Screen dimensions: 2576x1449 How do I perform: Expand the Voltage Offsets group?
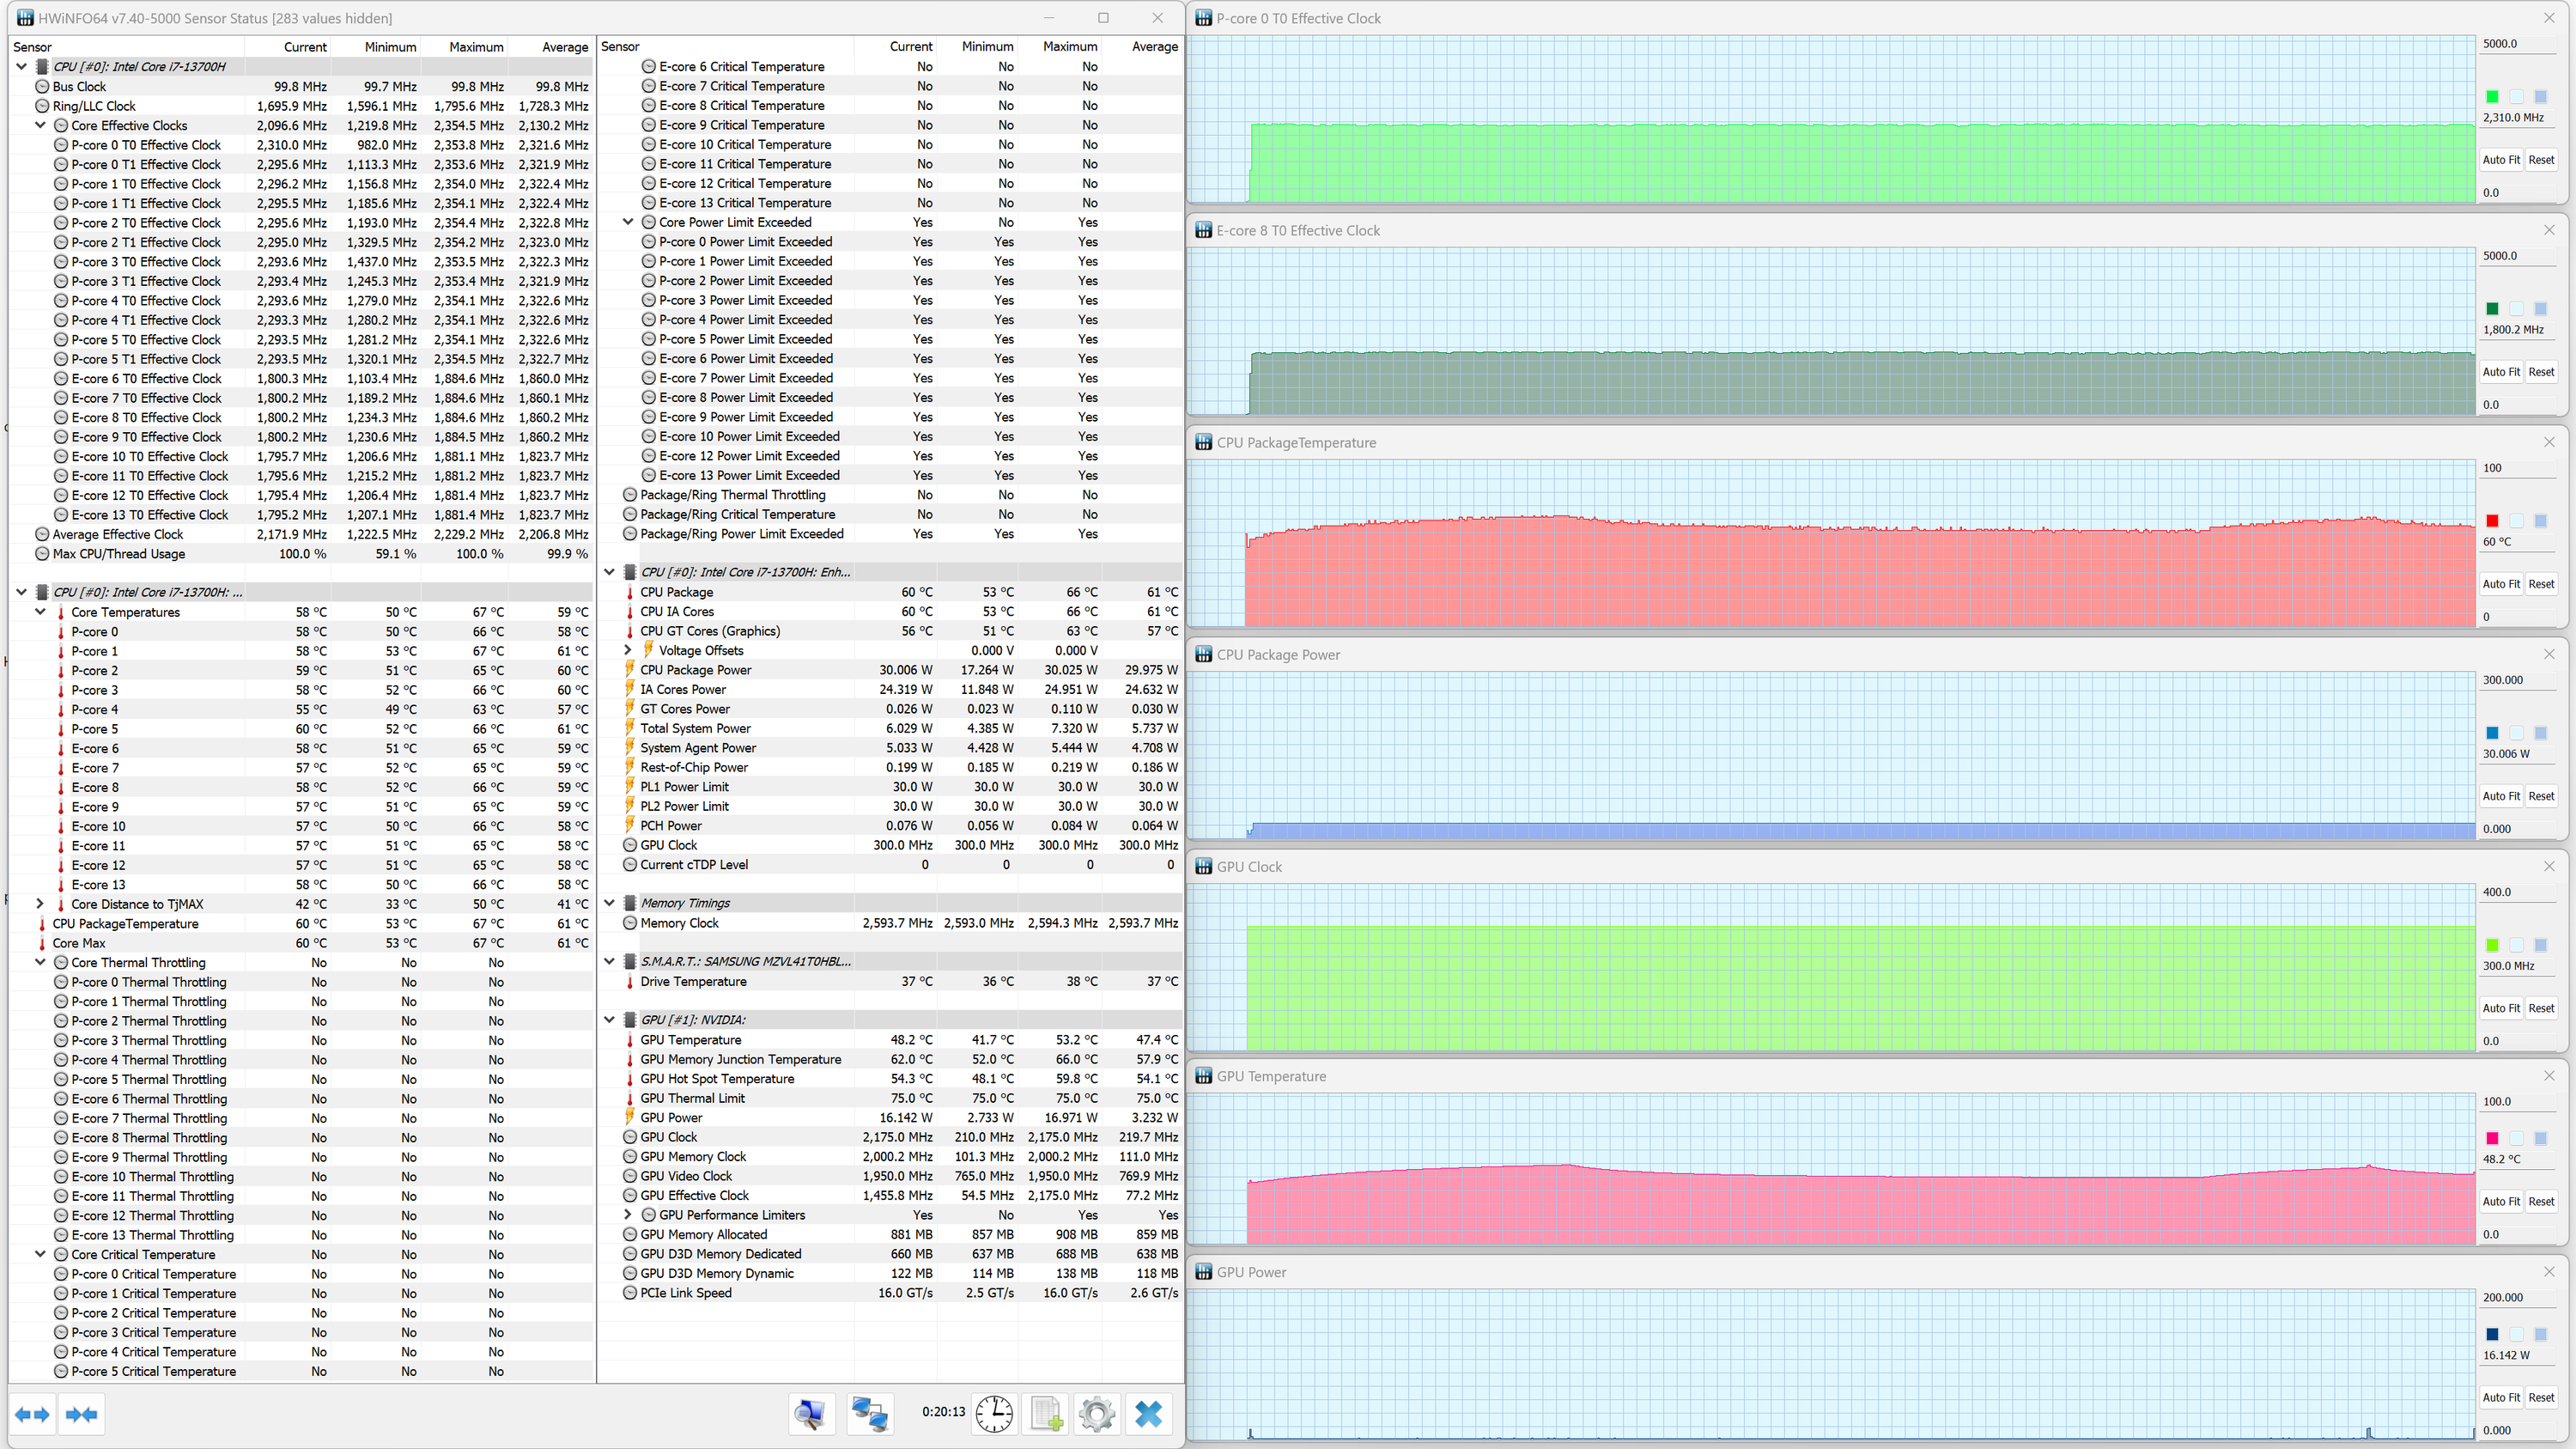(x=628, y=650)
